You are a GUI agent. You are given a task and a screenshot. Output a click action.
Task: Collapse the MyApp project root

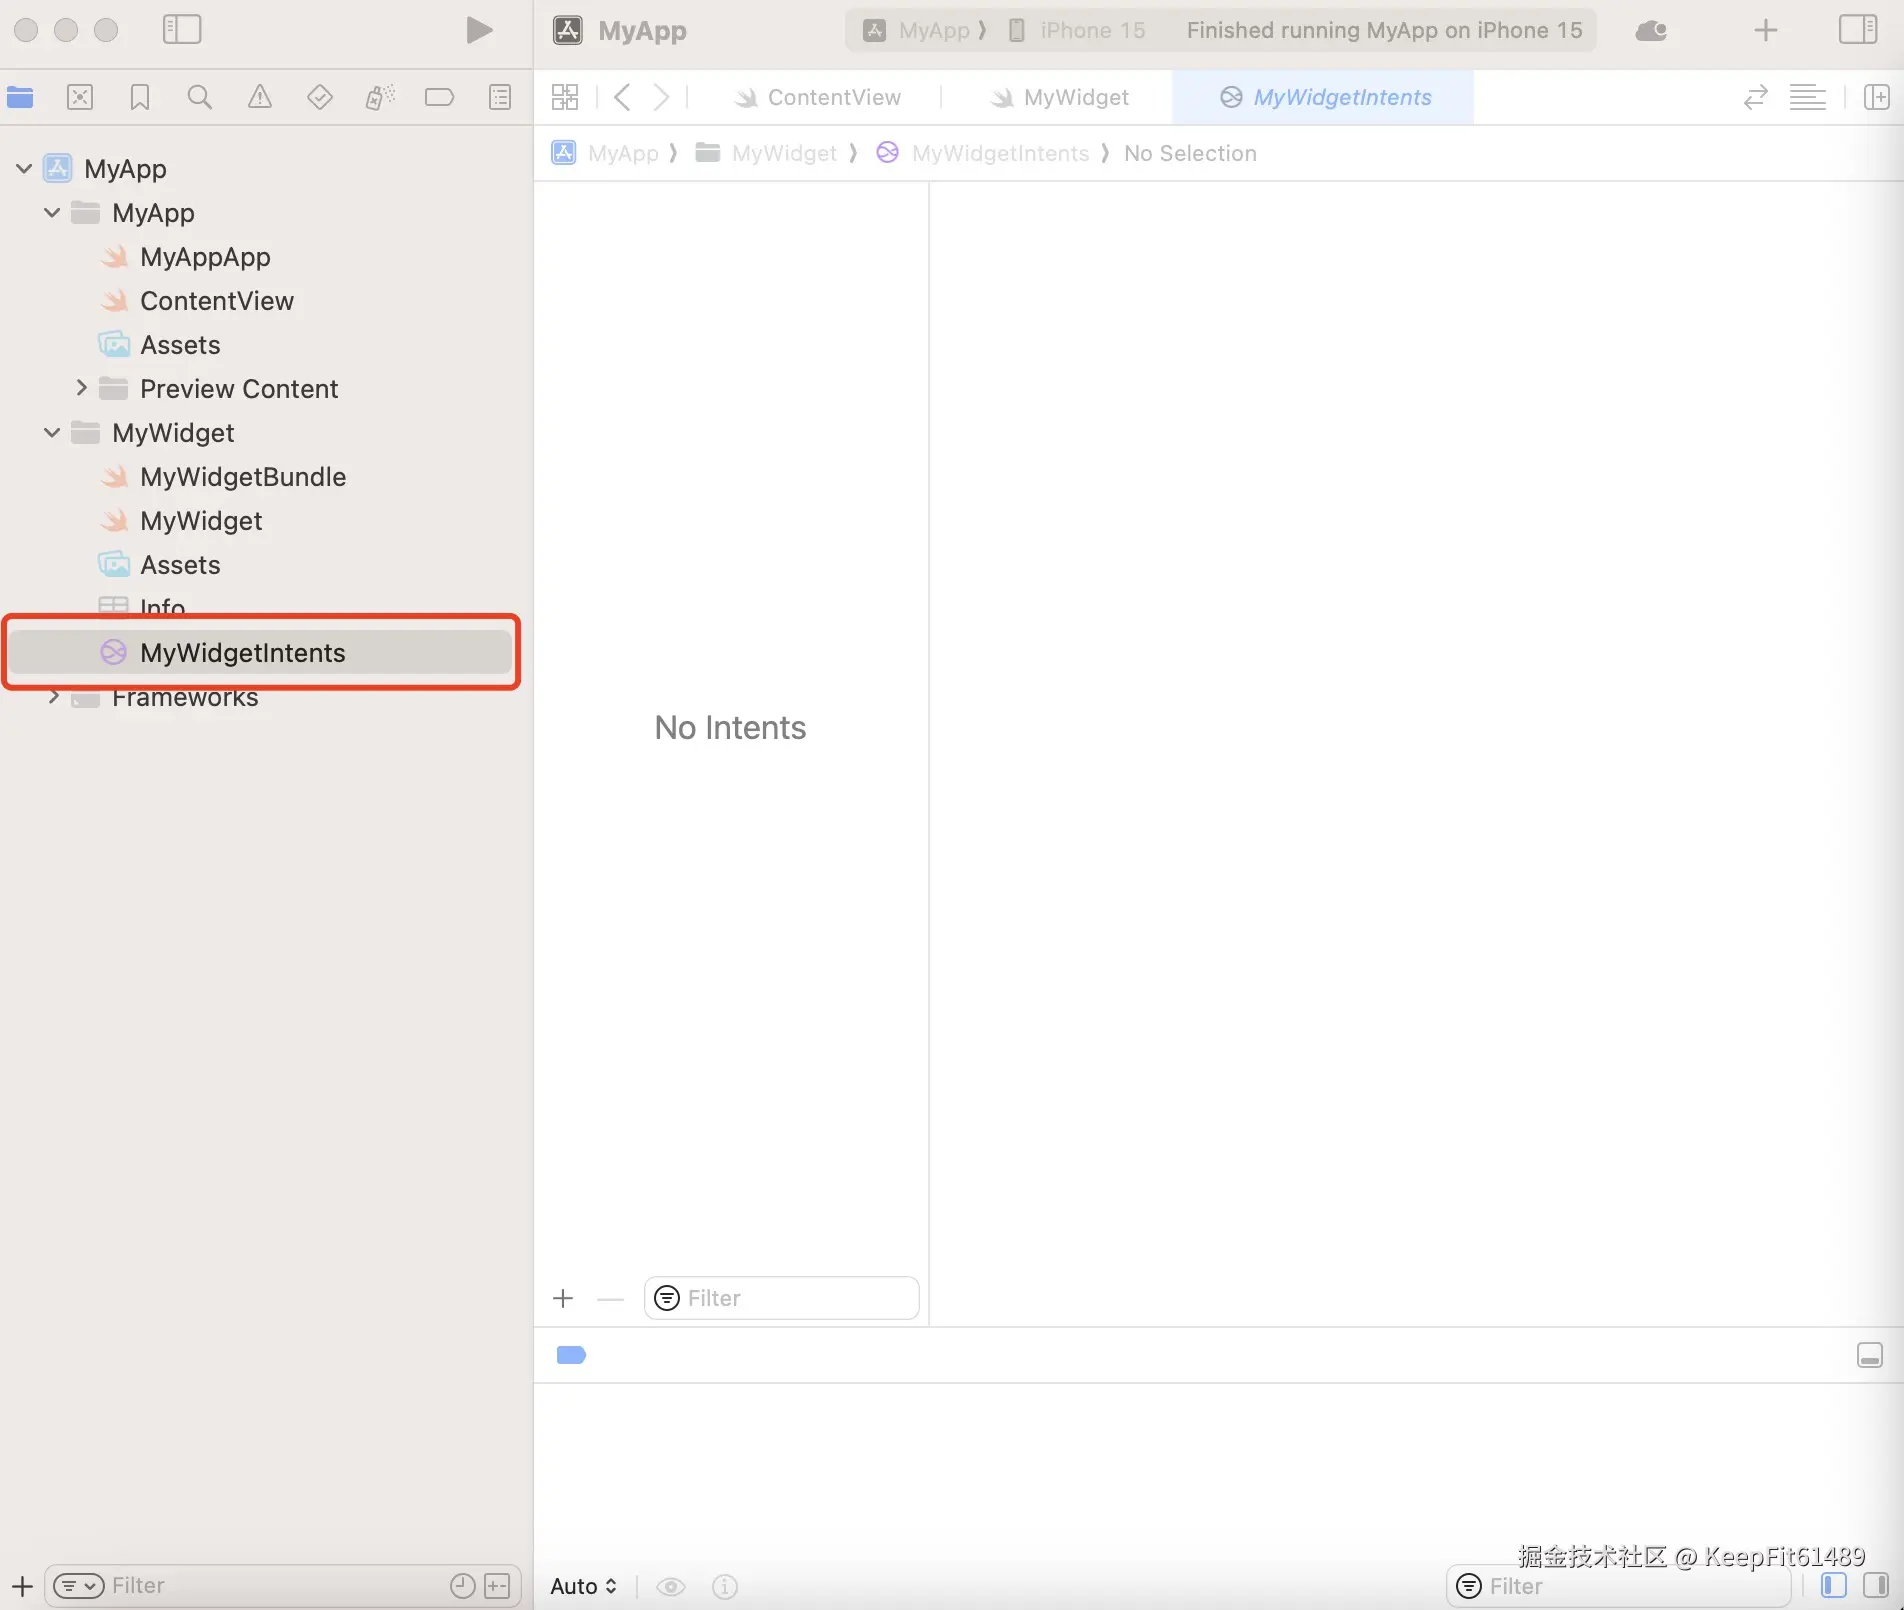(x=25, y=168)
